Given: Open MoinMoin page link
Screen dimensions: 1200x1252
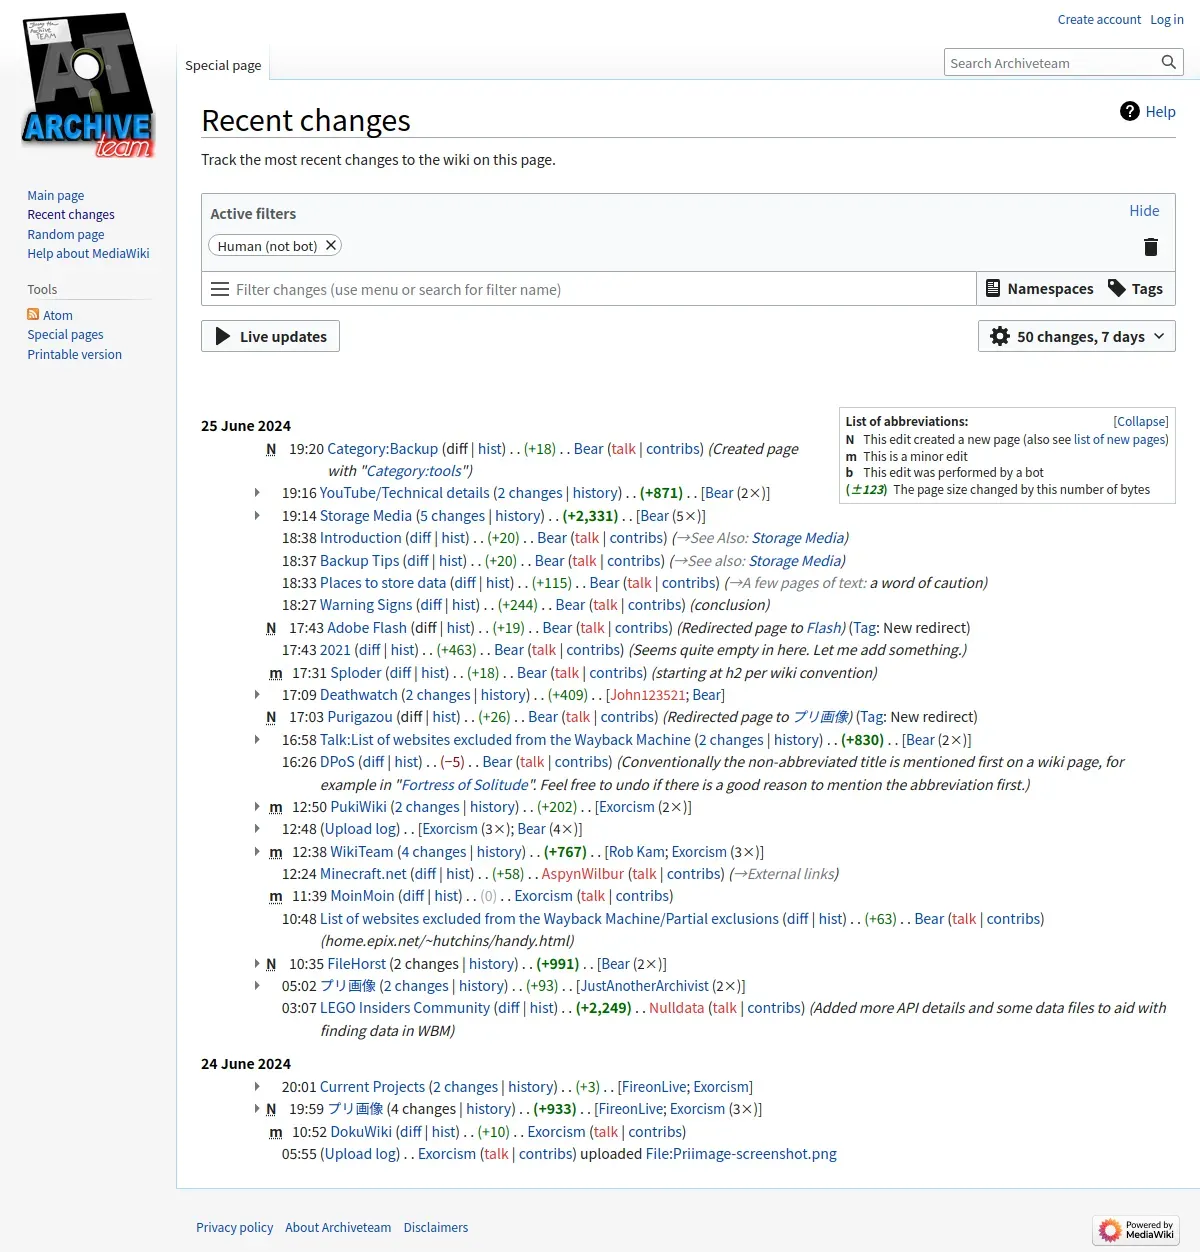Looking at the screenshot, I should (362, 896).
